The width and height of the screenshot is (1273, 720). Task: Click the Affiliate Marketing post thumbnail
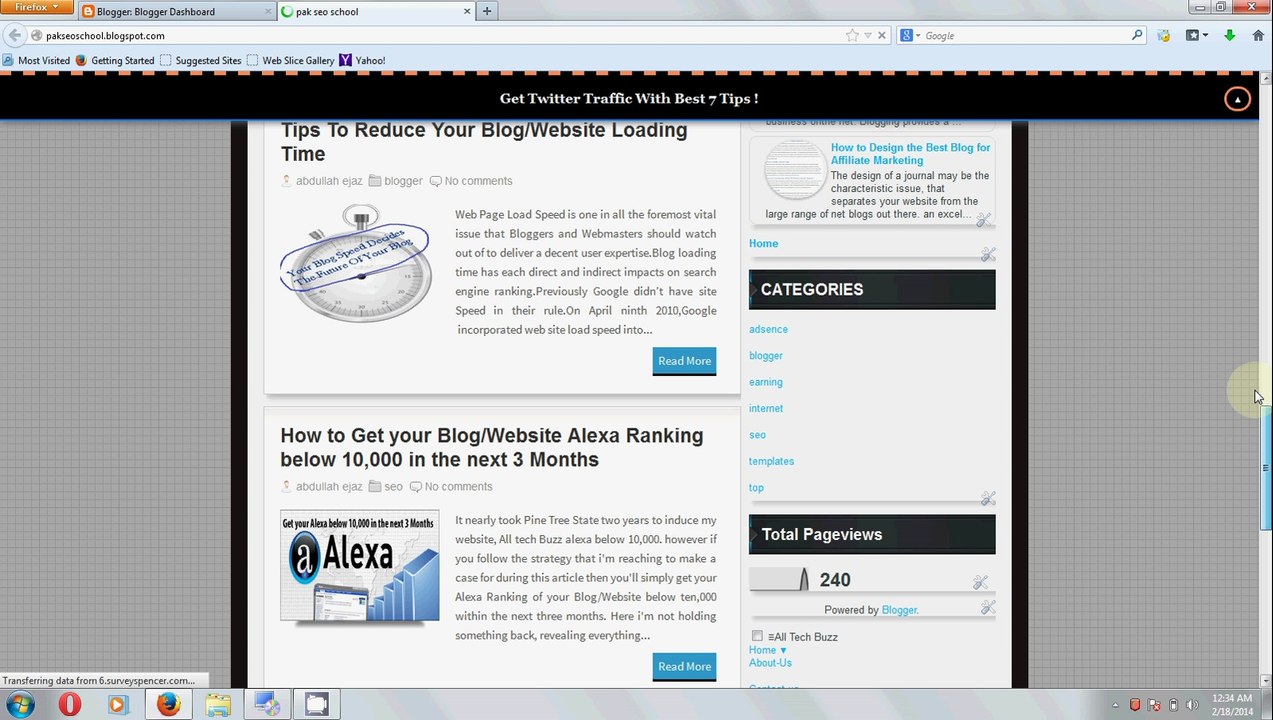pyautogui.click(x=795, y=169)
